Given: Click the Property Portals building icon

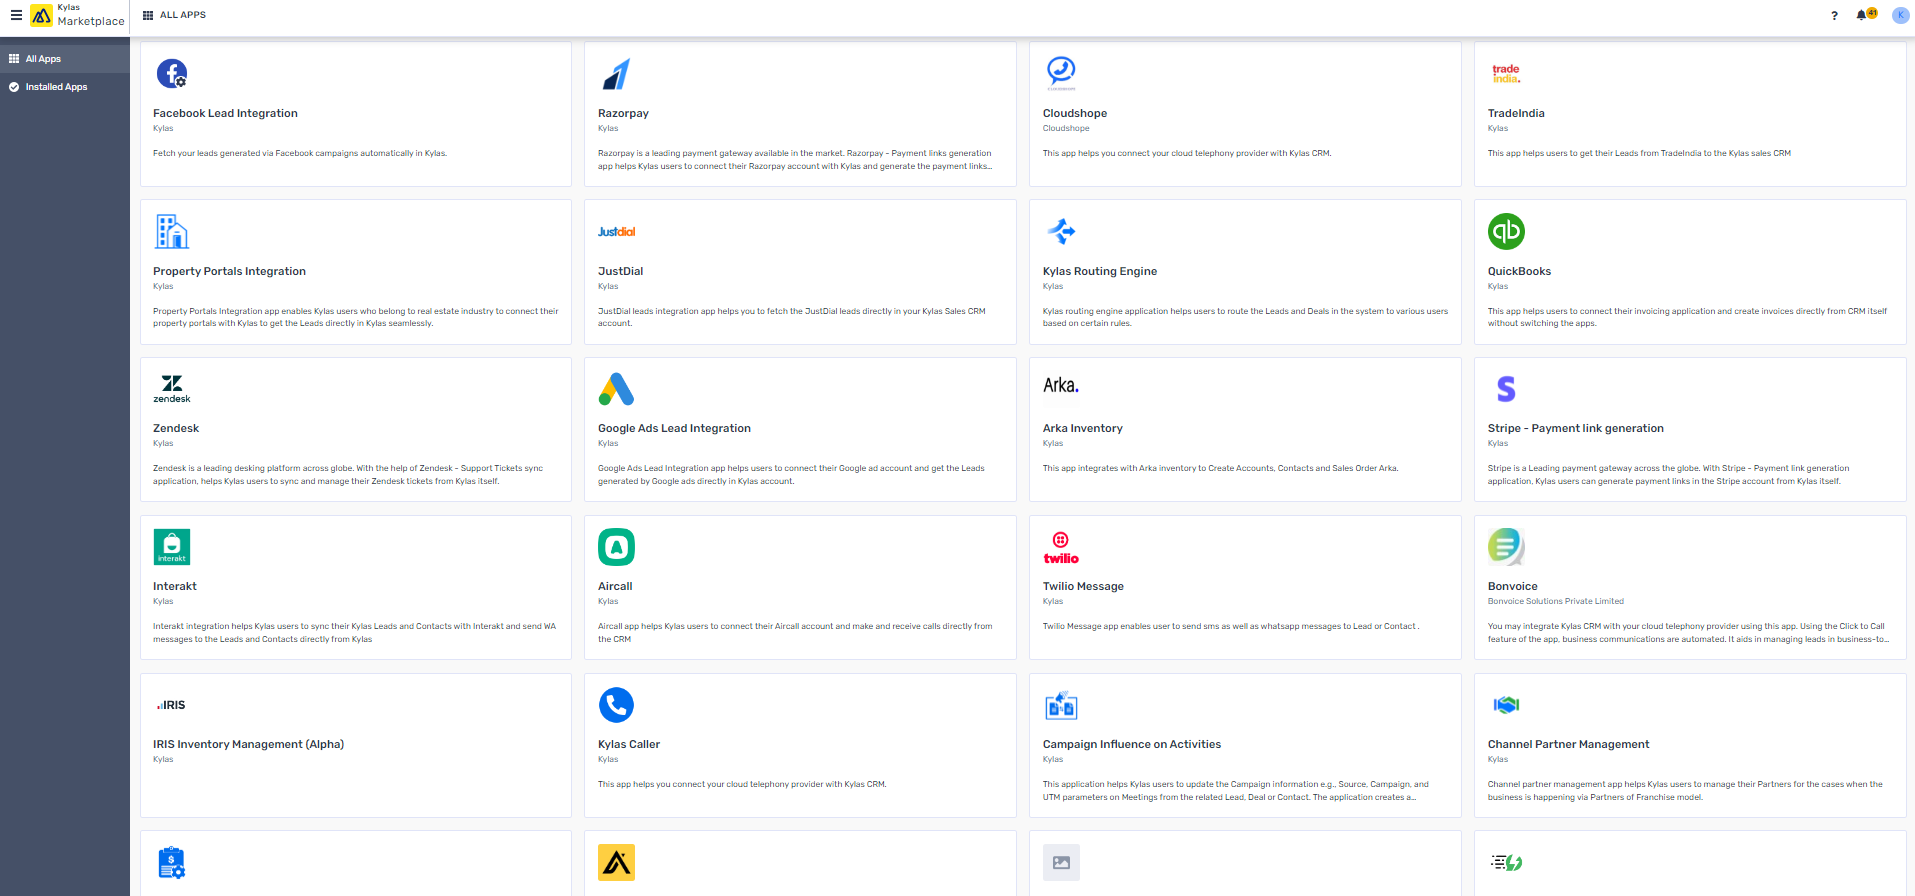Looking at the screenshot, I should [x=172, y=231].
